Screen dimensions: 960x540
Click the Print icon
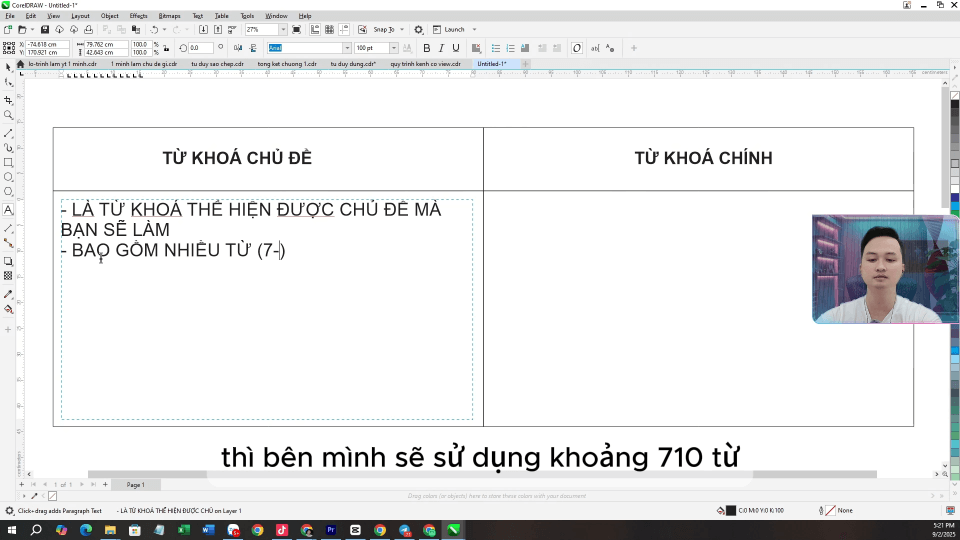click(88, 29)
